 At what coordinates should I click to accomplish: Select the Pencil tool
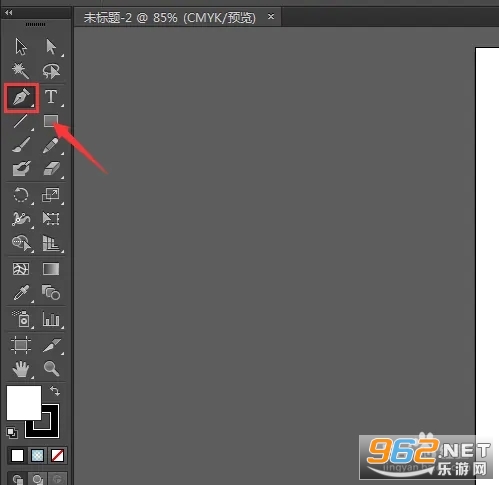point(51,145)
